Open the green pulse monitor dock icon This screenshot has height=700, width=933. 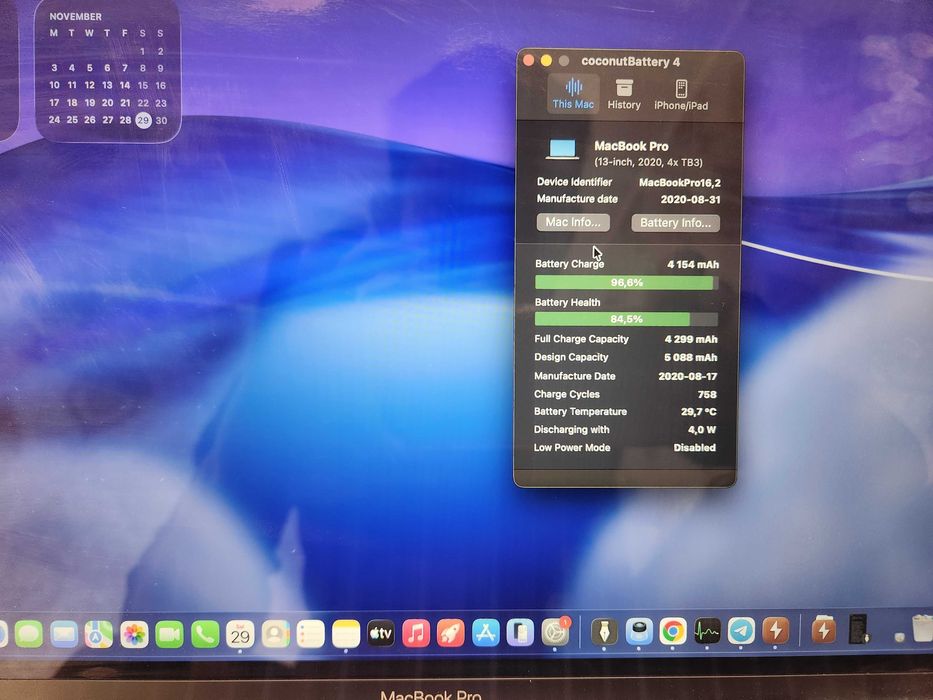pyautogui.click(x=707, y=632)
